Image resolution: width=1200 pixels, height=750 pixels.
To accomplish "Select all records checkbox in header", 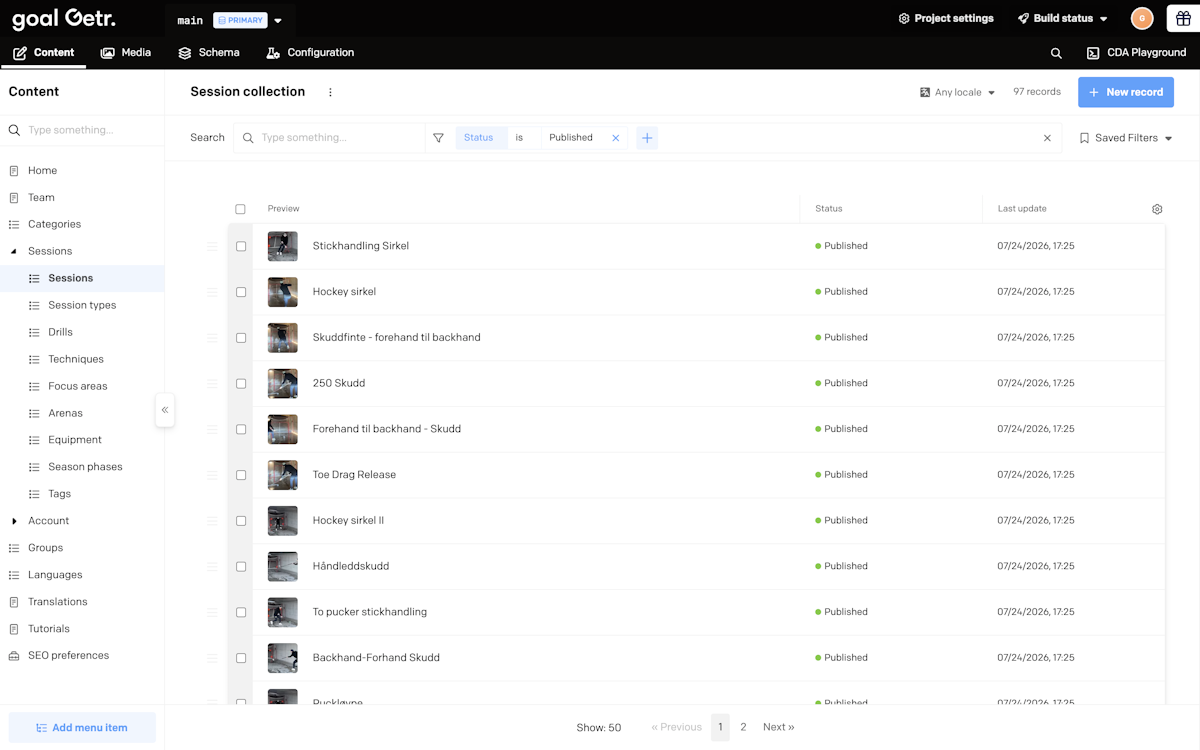I will [x=240, y=209].
